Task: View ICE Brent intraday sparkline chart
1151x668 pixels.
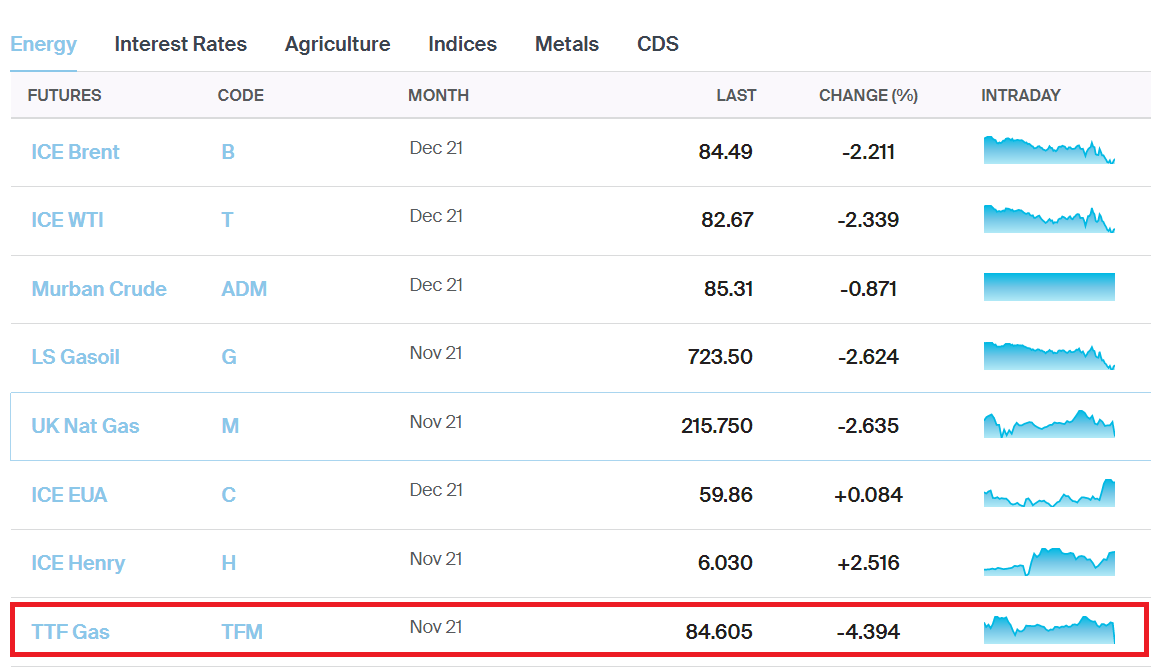Action: [x=1048, y=150]
